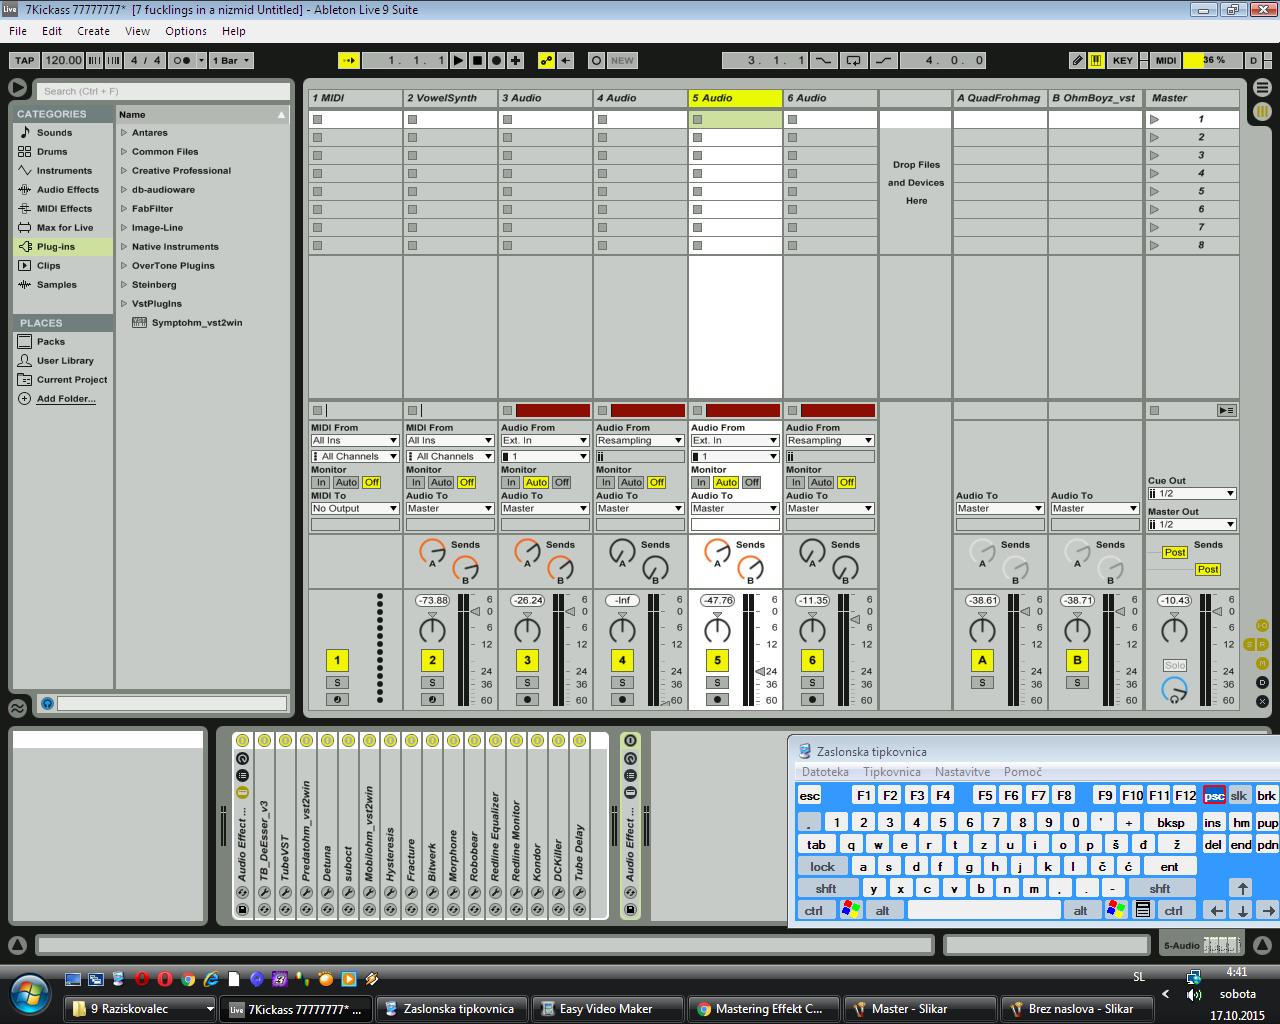The width and height of the screenshot is (1280, 1024).
Task: Click Master preview volume headphone knob
Action: 1174,689
